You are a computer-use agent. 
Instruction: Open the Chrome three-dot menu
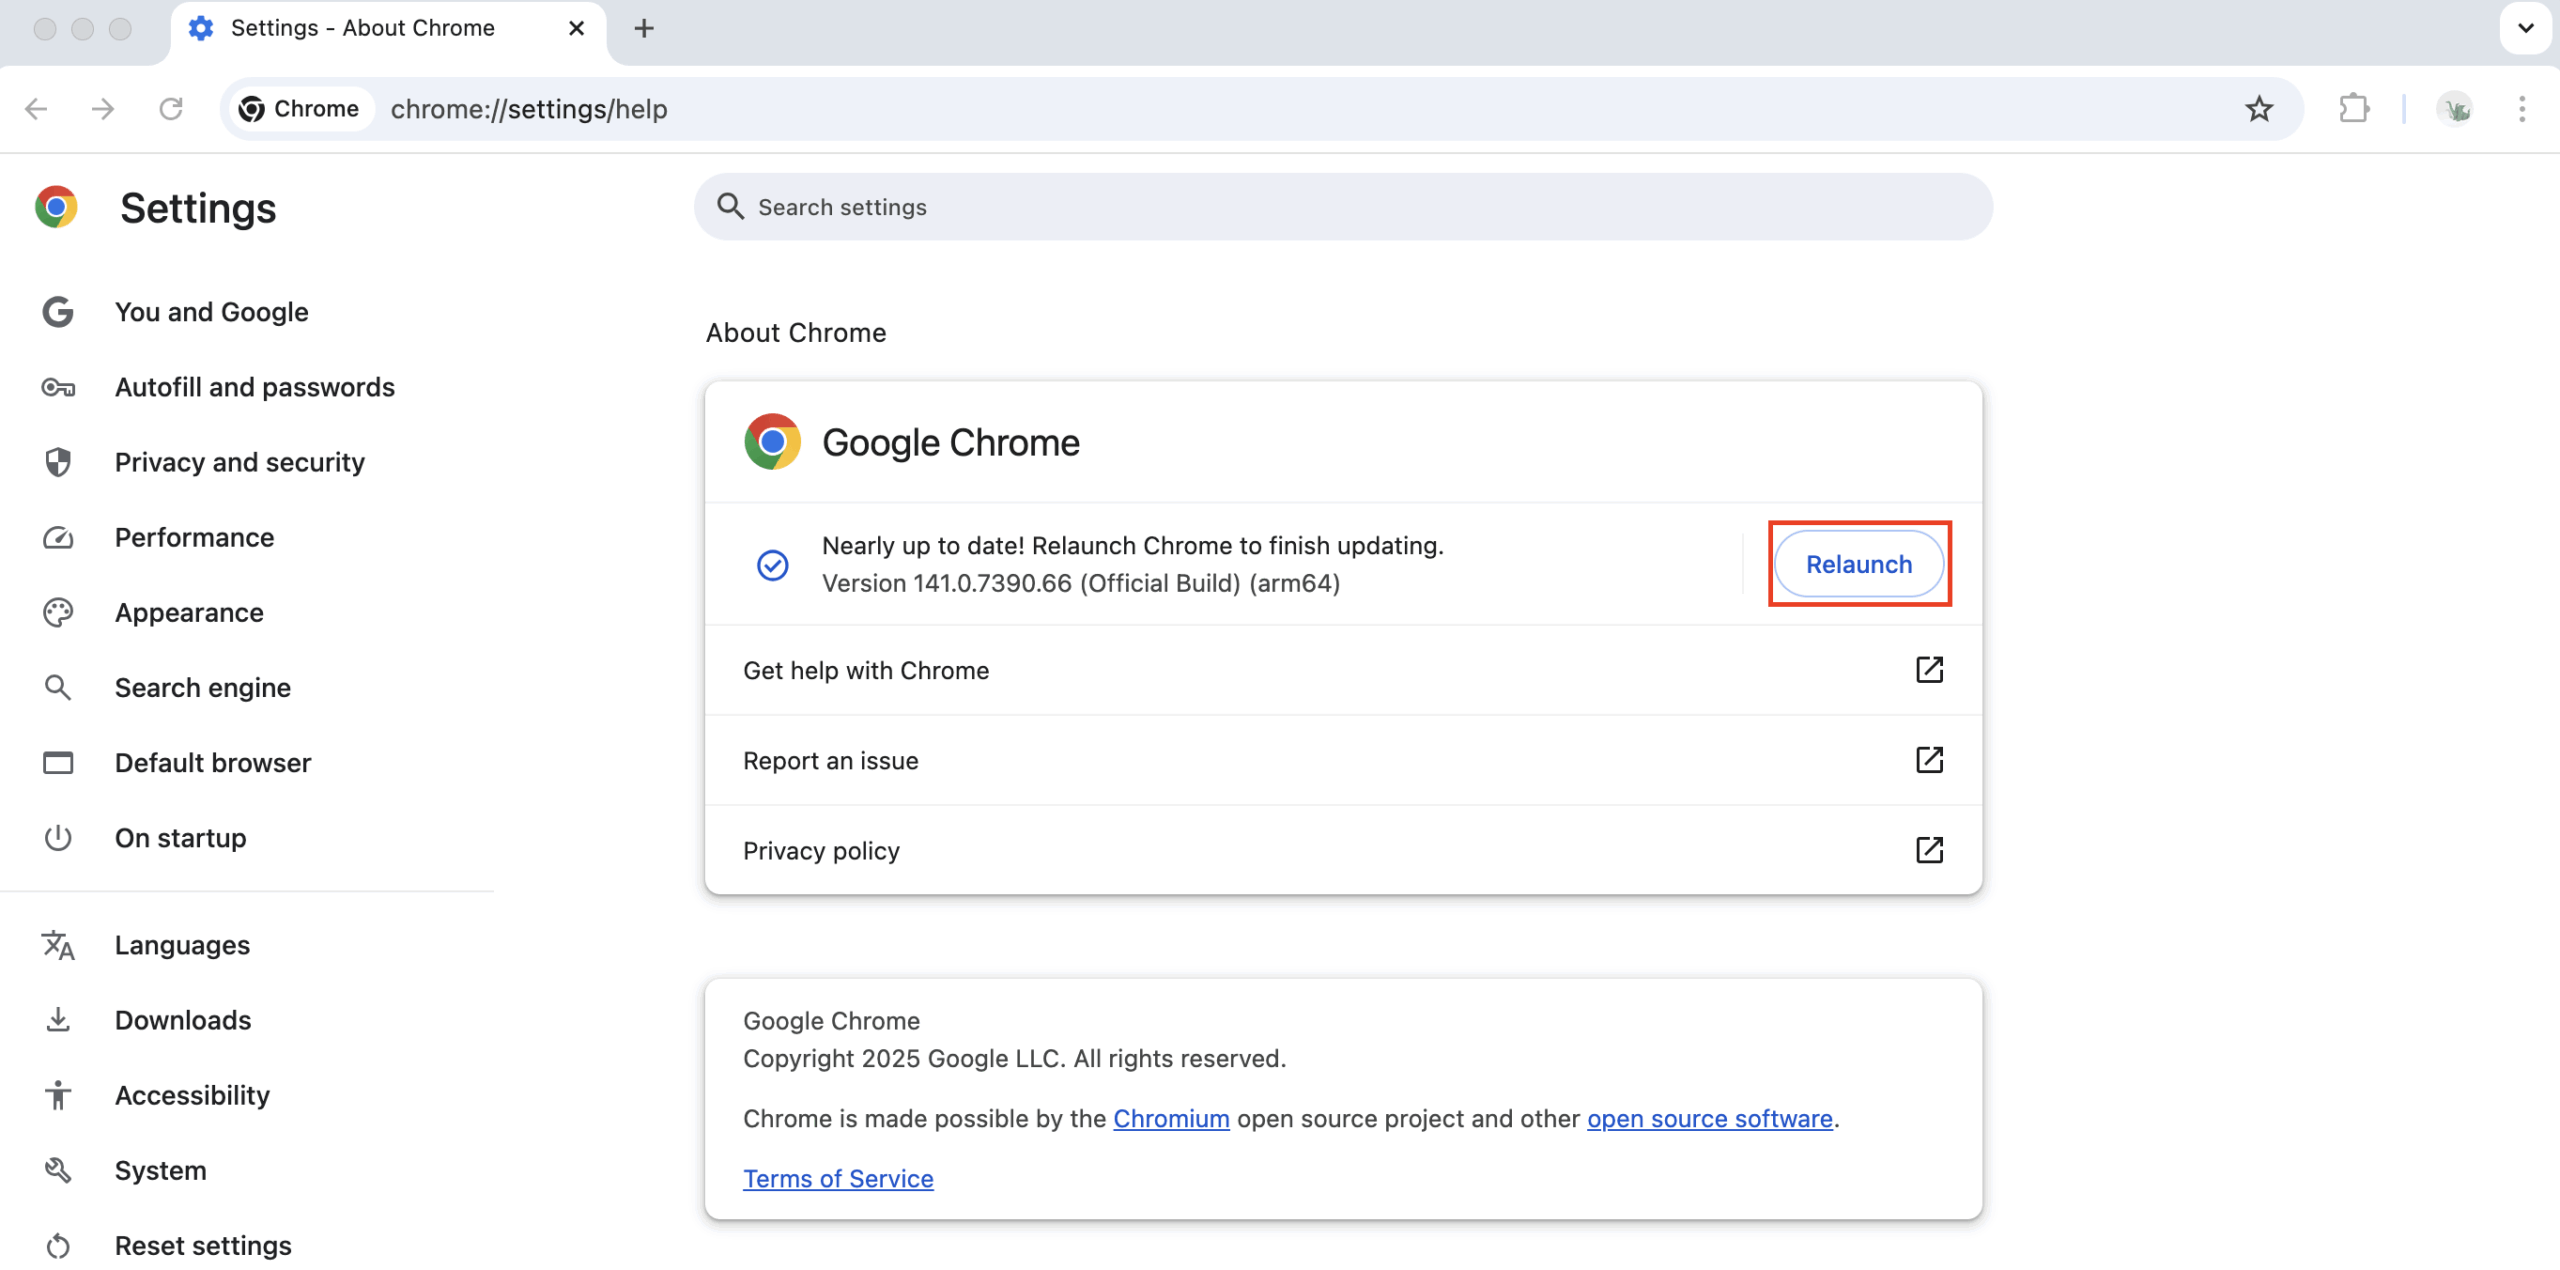[x=2524, y=108]
